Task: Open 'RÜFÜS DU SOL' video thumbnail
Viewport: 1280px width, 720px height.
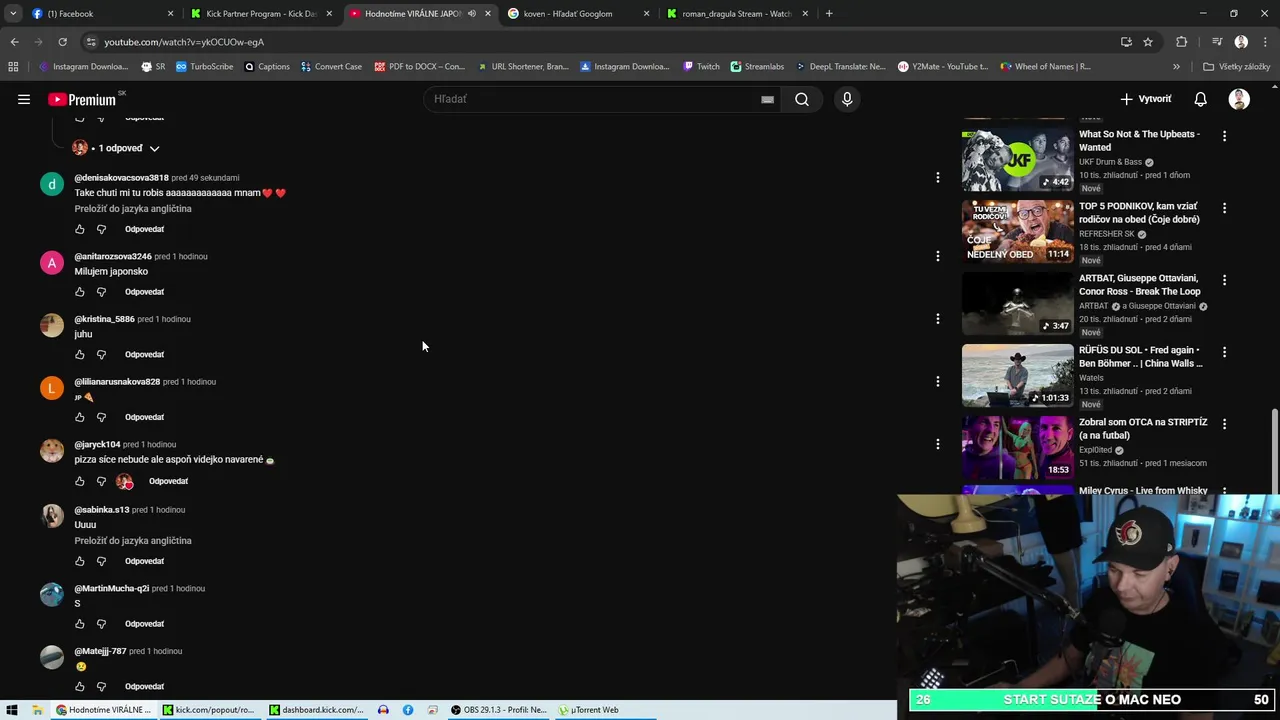Action: click(1017, 375)
